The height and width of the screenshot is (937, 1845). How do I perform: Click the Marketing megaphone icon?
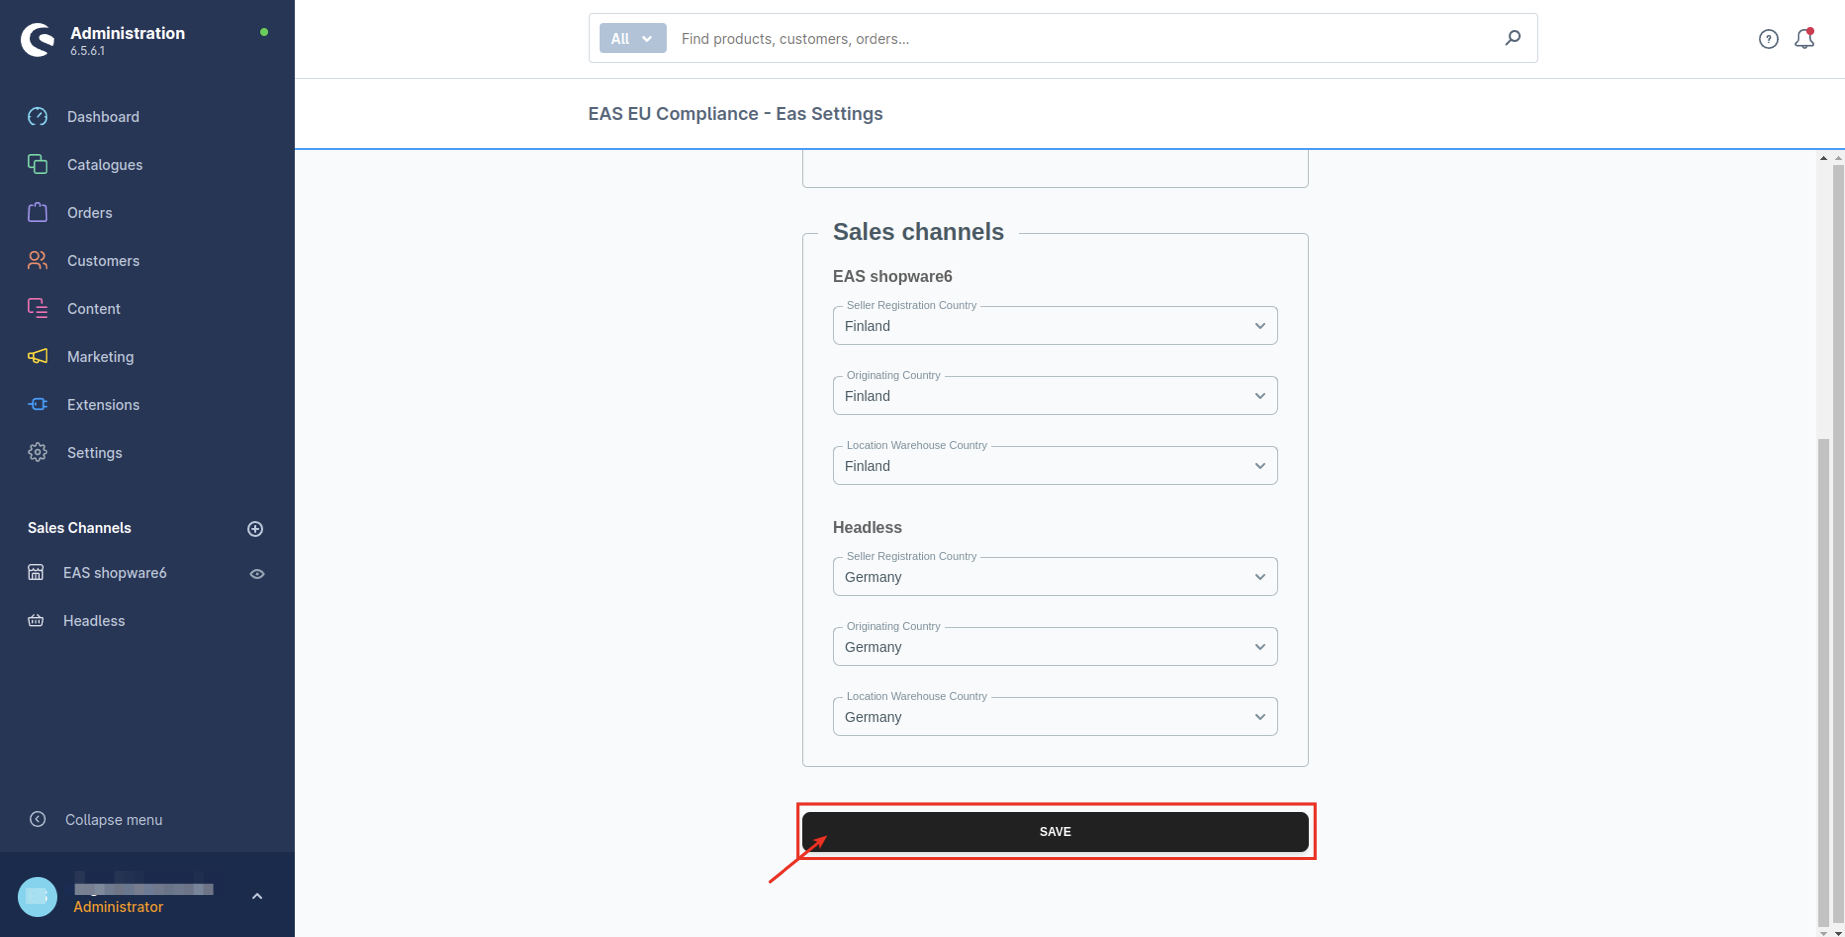click(38, 357)
